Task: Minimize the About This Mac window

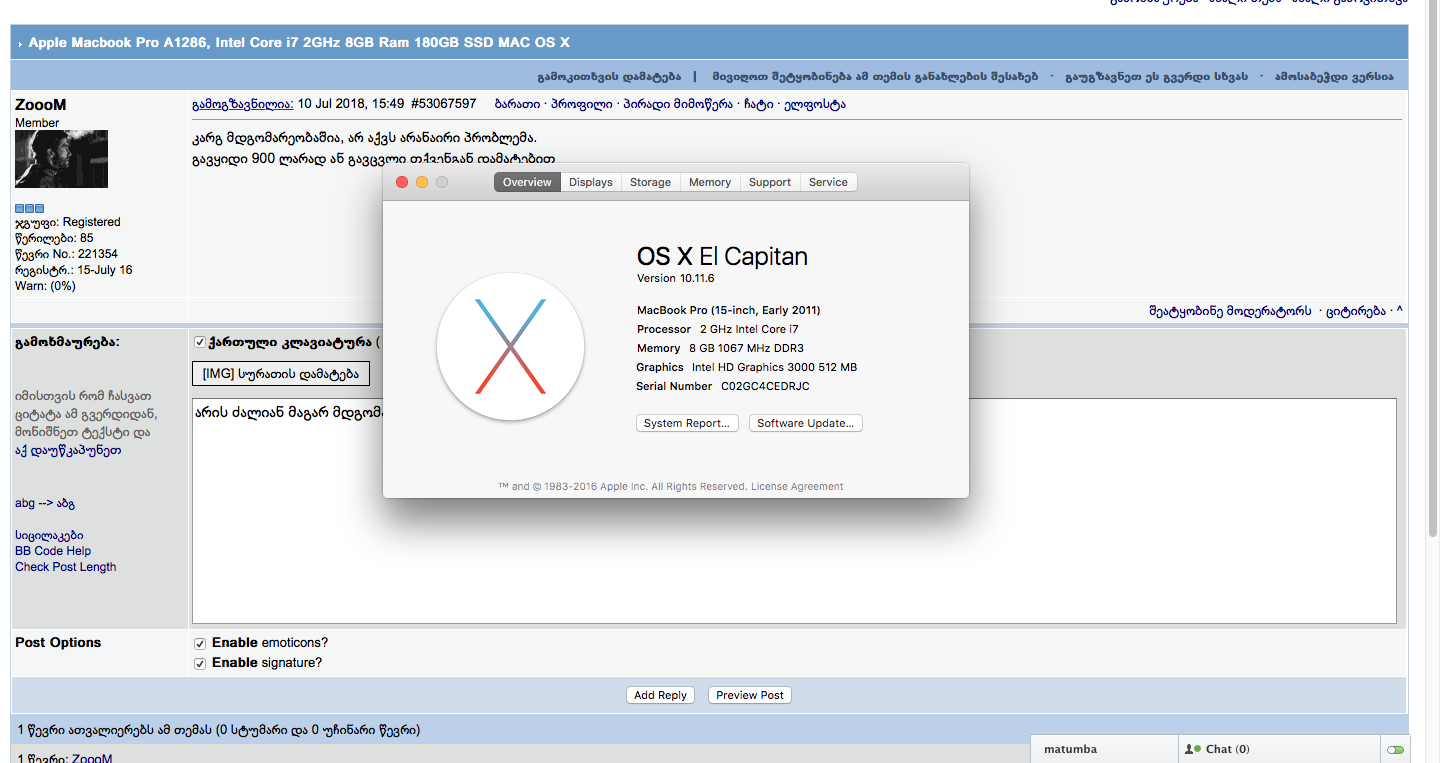Action: pyautogui.click(x=422, y=182)
